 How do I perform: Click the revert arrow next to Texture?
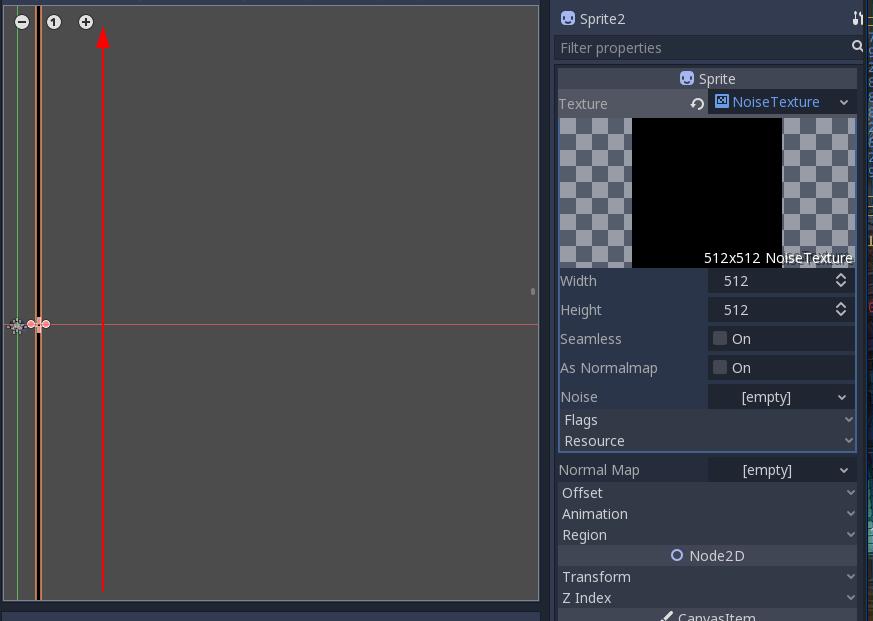pyautogui.click(x=697, y=102)
